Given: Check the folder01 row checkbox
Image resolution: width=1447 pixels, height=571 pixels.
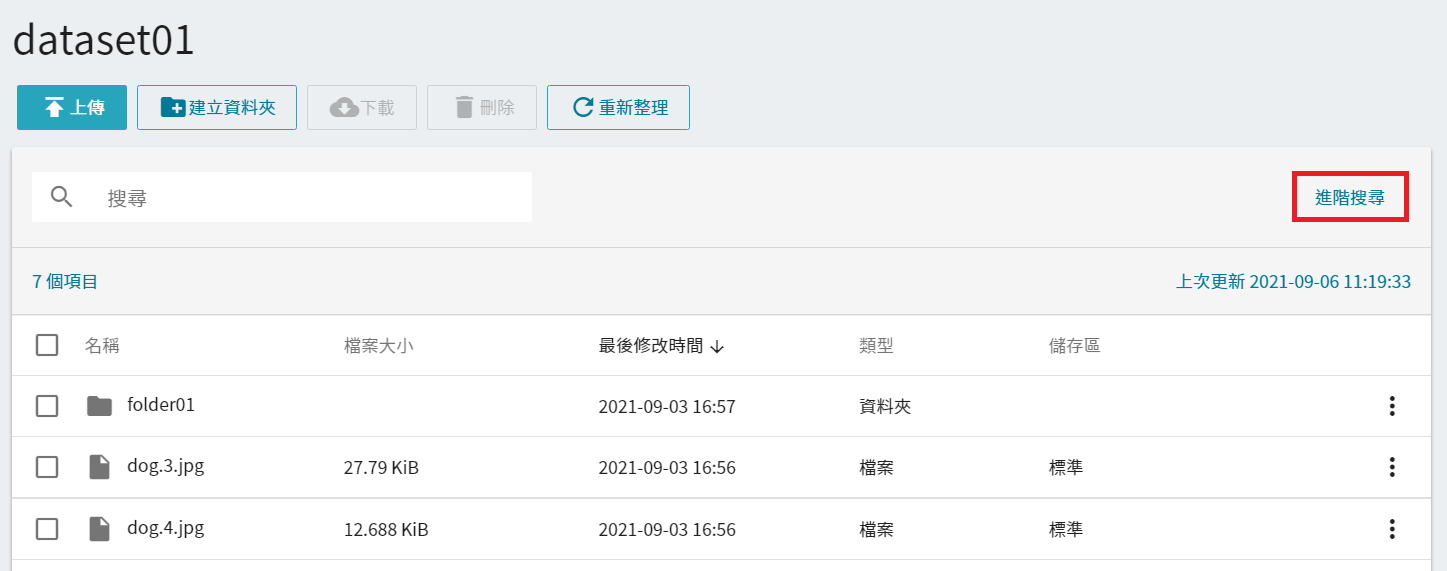Looking at the screenshot, I should click(x=47, y=406).
